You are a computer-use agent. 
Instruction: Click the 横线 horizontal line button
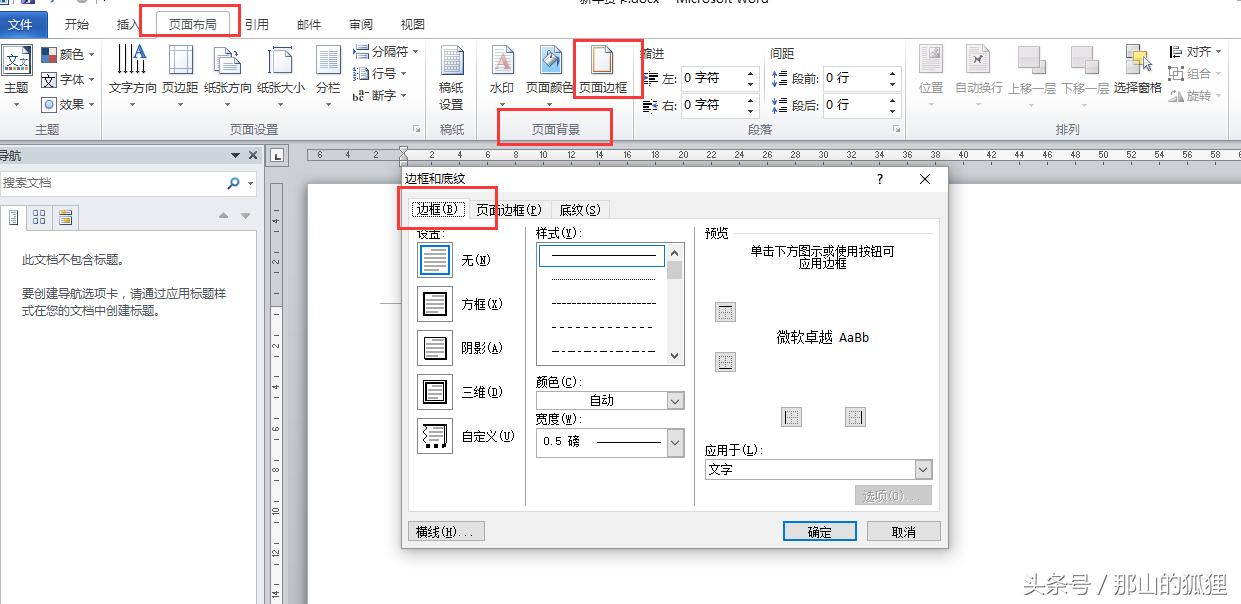[x=445, y=531]
